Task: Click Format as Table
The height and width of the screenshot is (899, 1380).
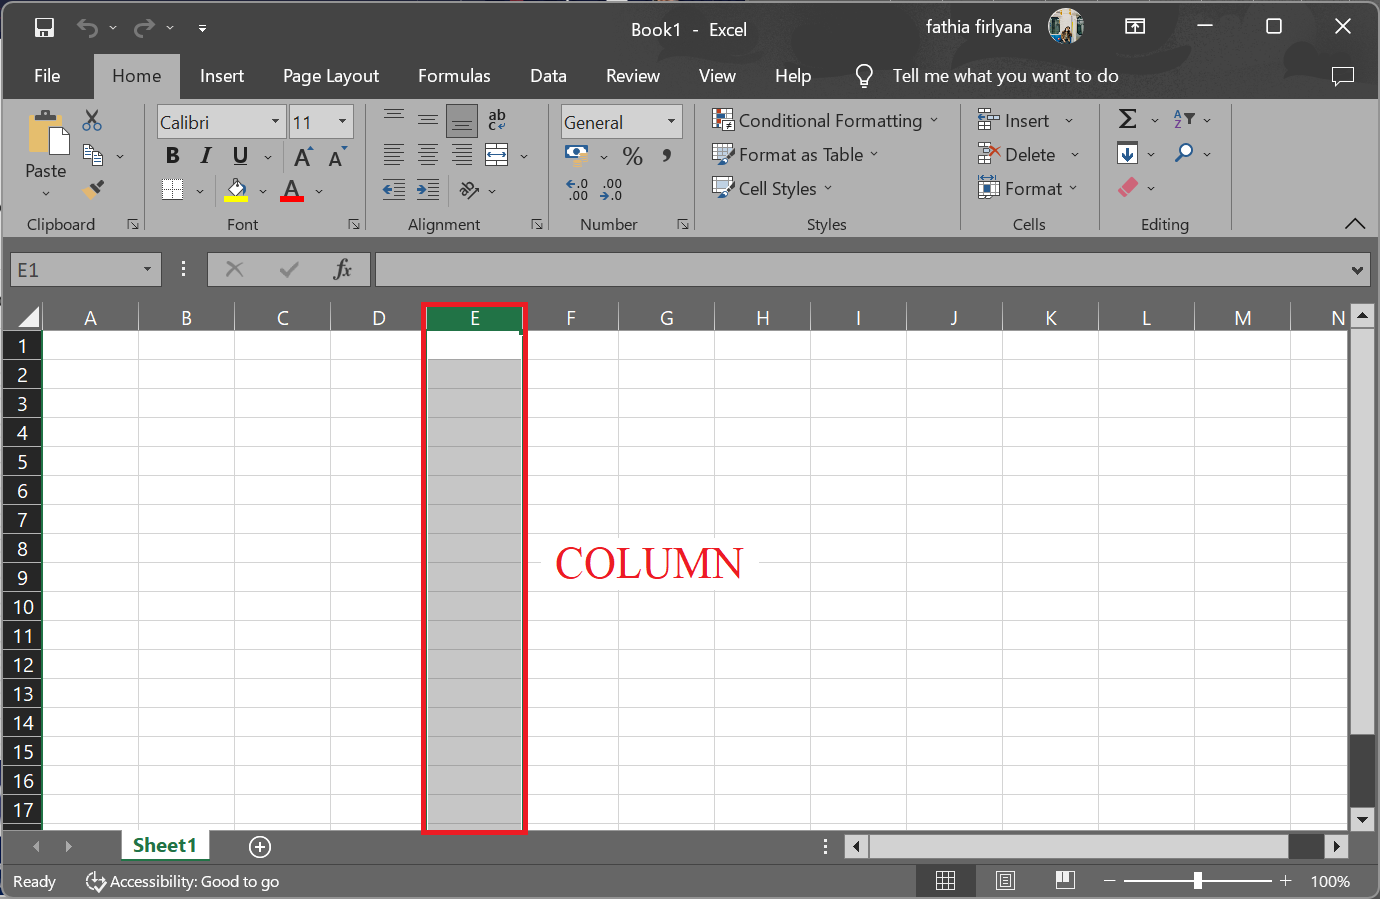Action: pos(796,155)
